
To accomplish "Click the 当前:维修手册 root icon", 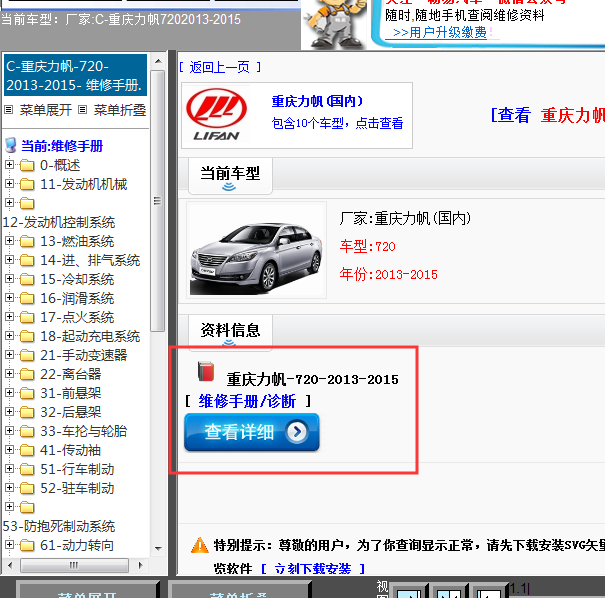I will 11,145.
